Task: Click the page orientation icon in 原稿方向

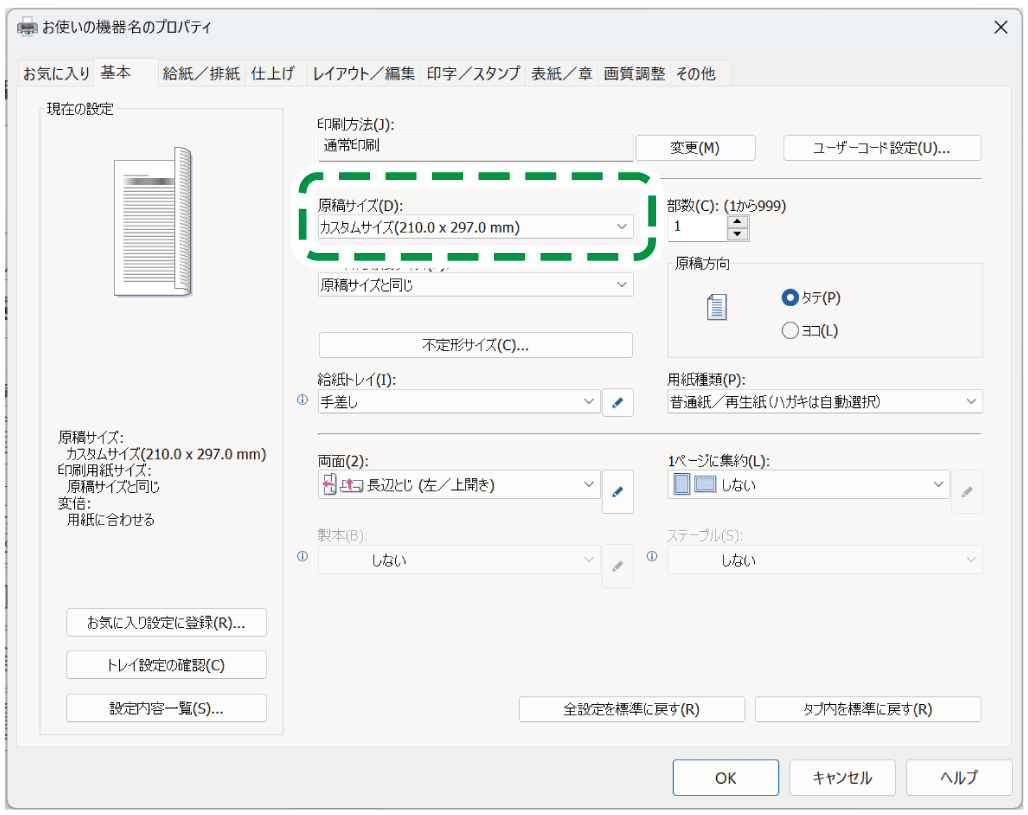Action: (715, 308)
